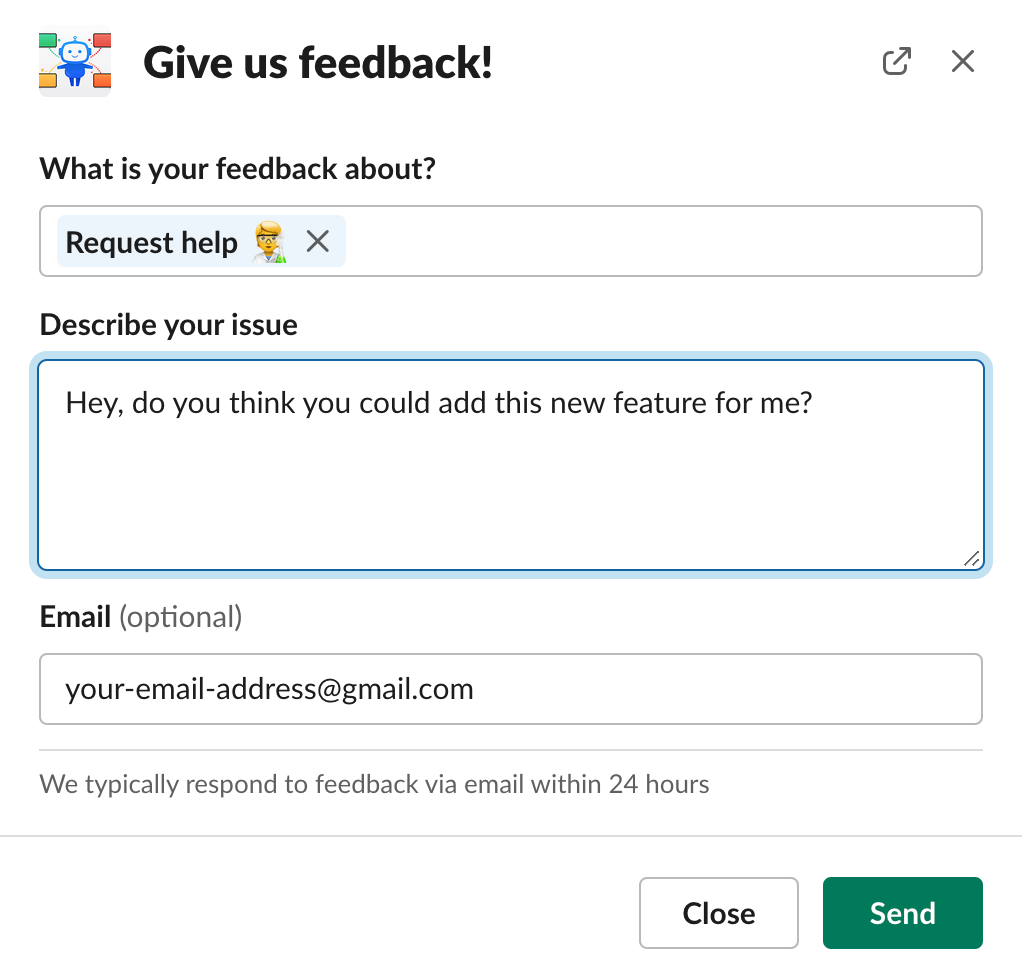The image size is (1022, 976).
Task: Focus the Describe your issue text area
Action: tap(511, 466)
